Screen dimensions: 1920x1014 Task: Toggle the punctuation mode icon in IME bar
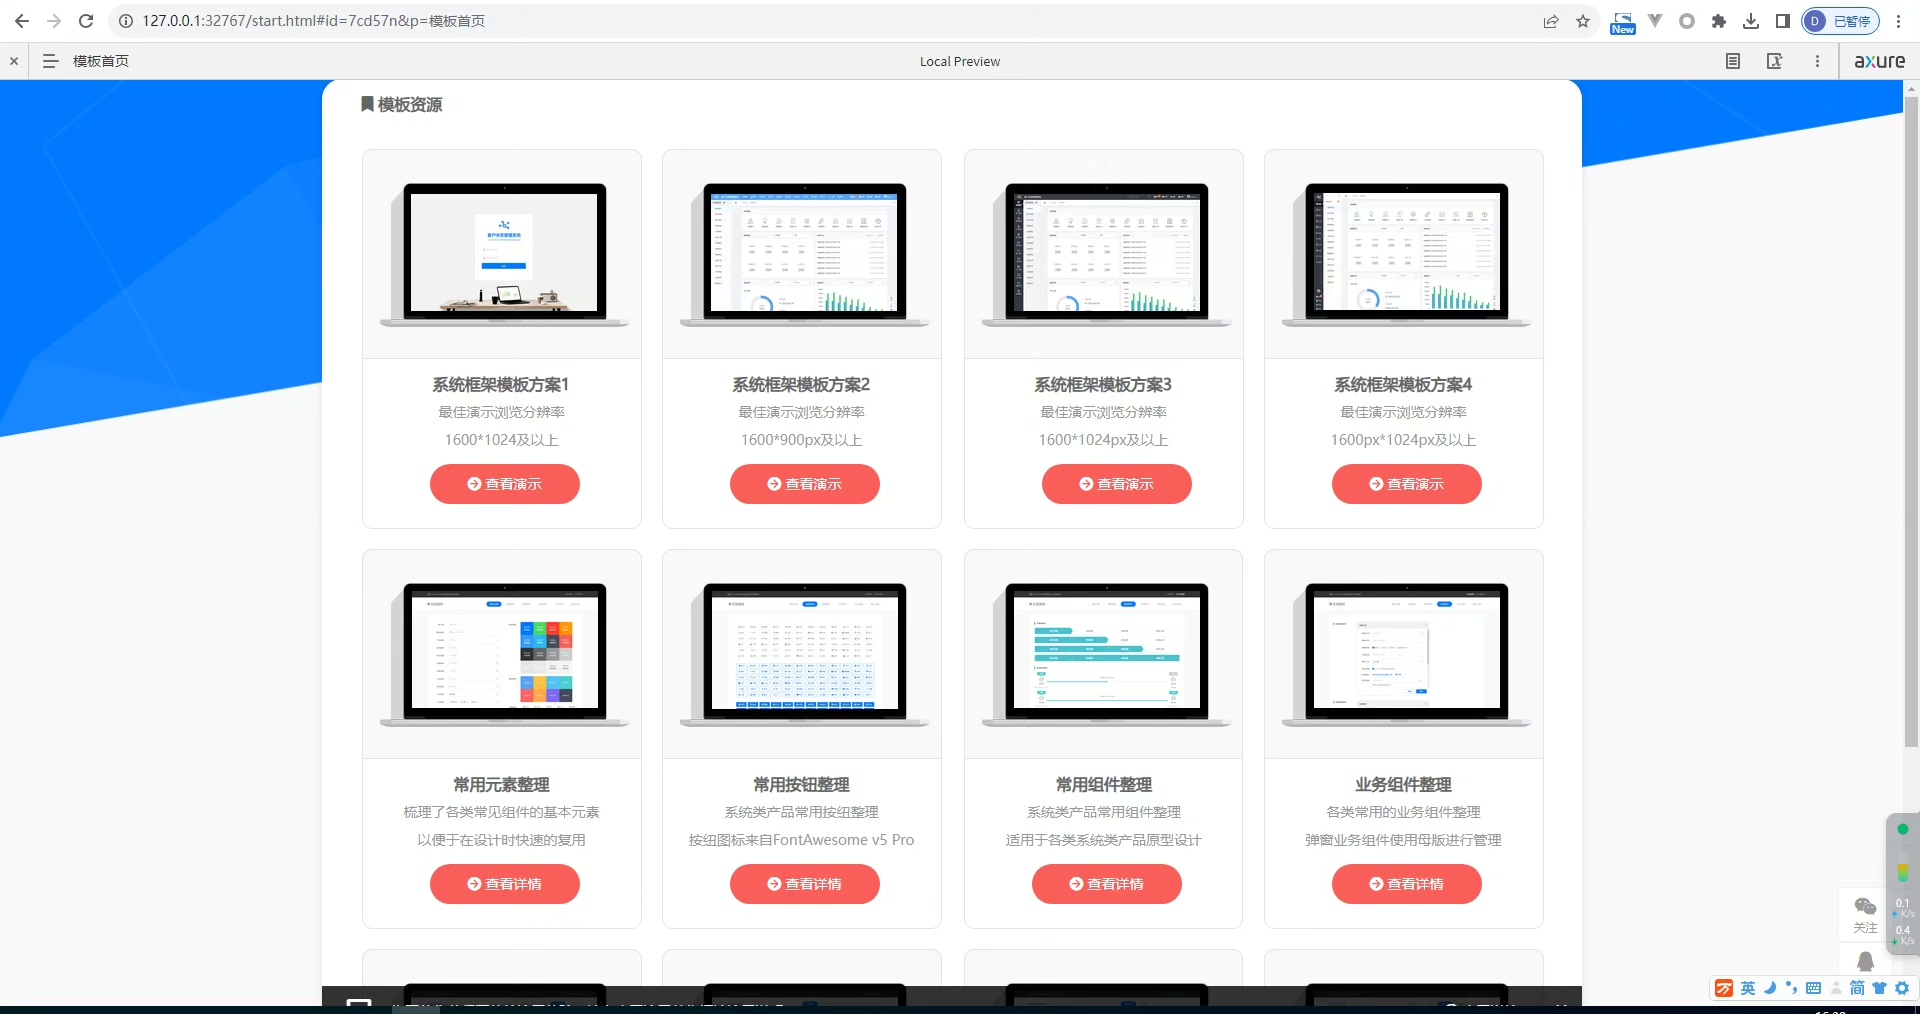[x=1791, y=988]
